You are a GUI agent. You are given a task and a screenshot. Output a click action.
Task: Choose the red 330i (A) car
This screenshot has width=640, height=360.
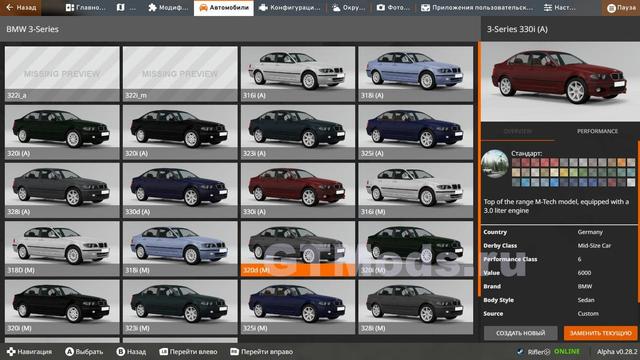click(298, 191)
